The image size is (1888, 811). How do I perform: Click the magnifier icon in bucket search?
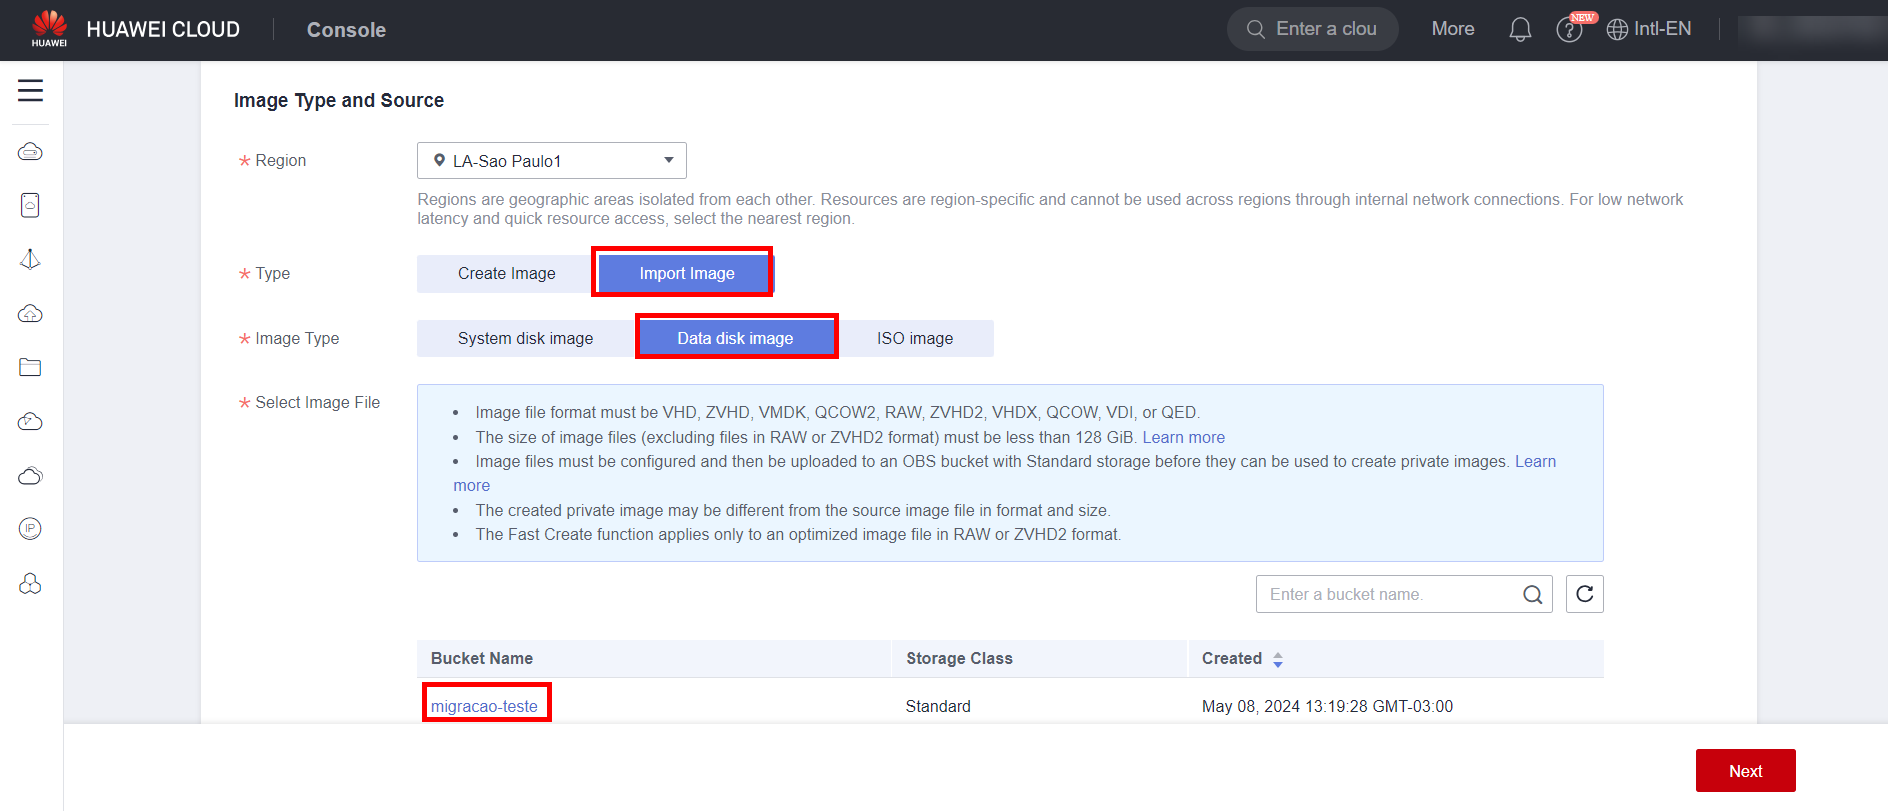click(x=1532, y=595)
